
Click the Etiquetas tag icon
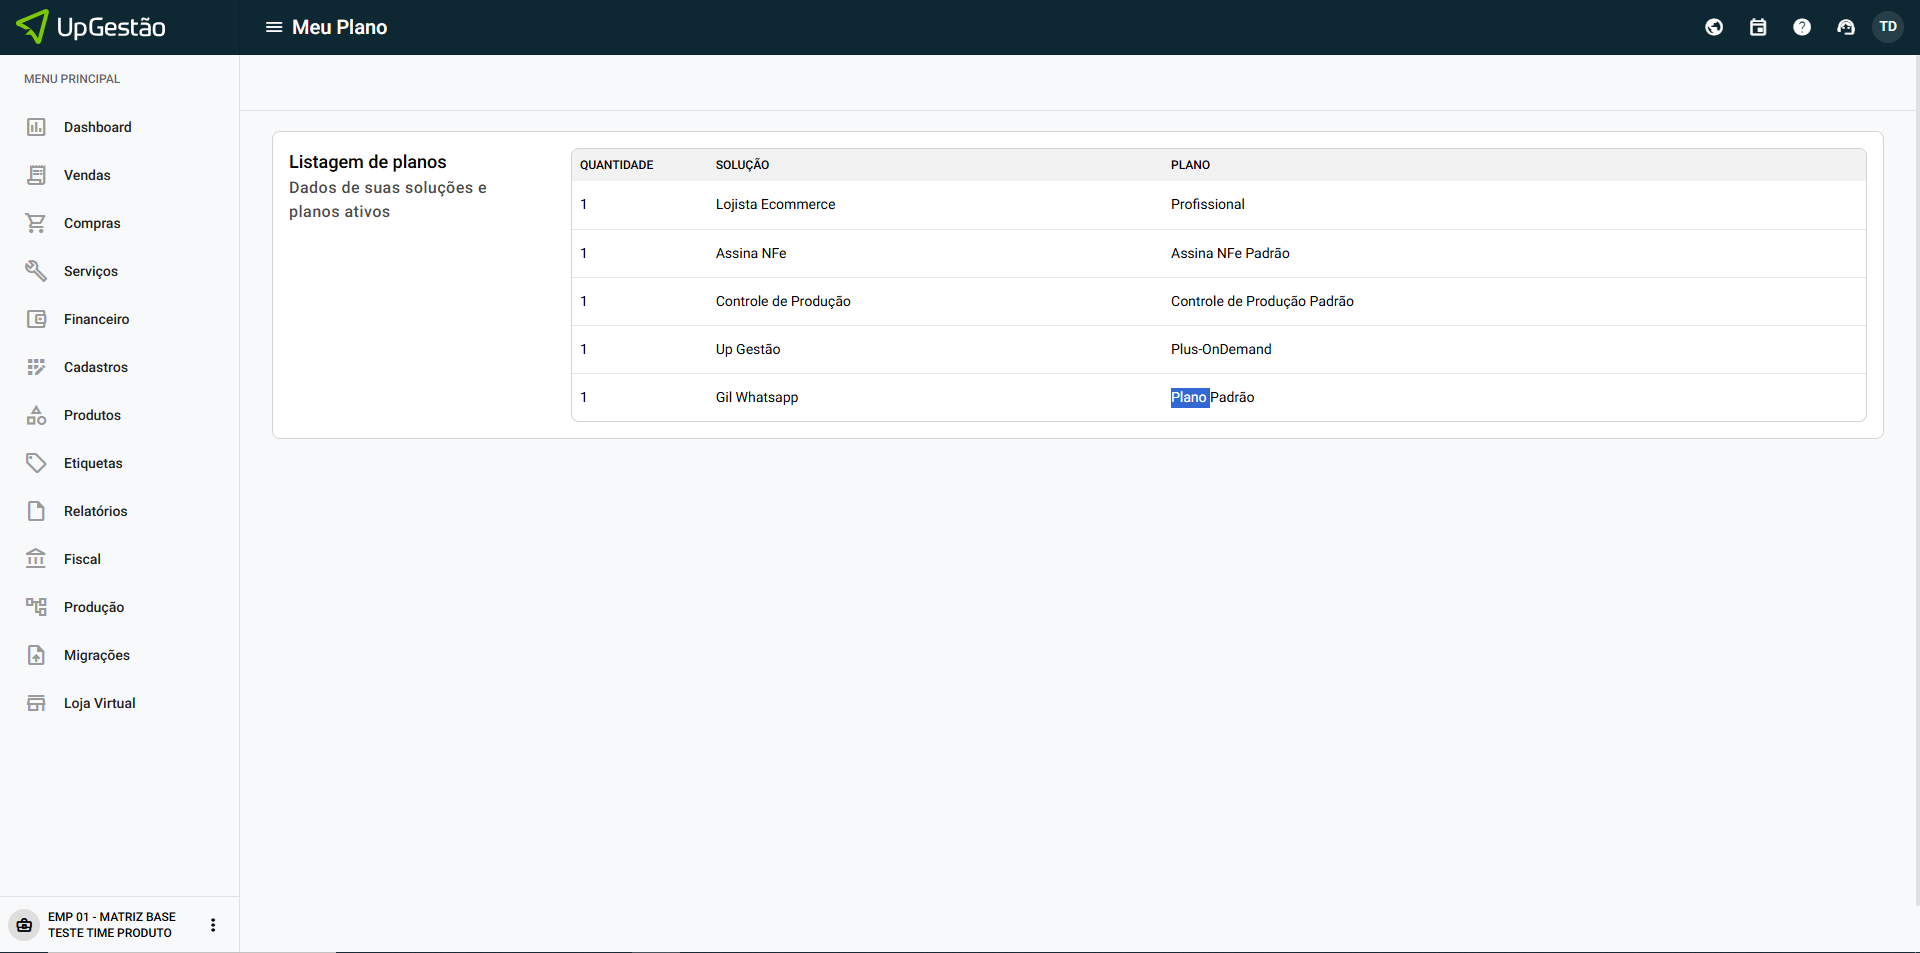(x=36, y=463)
